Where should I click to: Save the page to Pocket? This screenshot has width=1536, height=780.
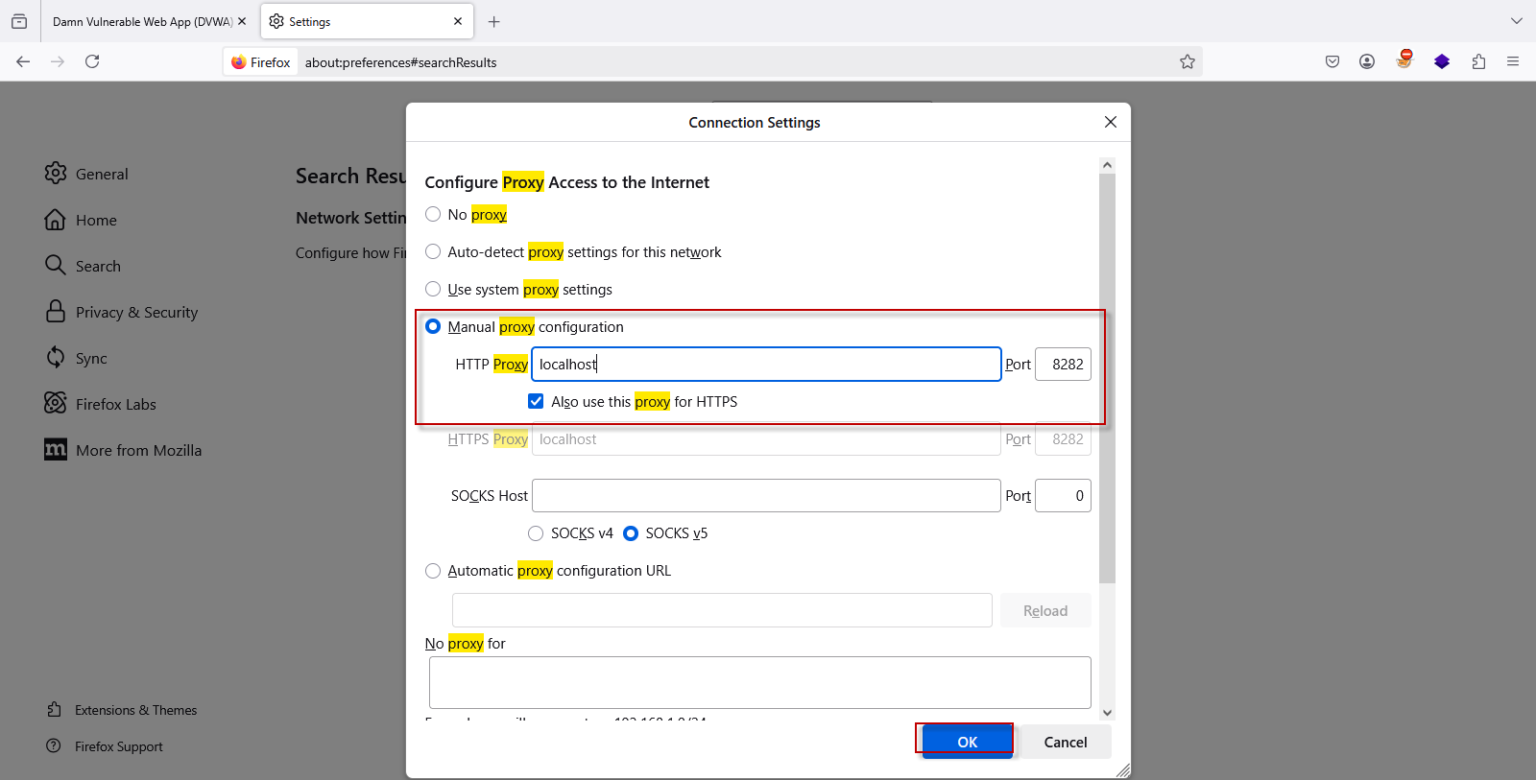pyautogui.click(x=1331, y=61)
